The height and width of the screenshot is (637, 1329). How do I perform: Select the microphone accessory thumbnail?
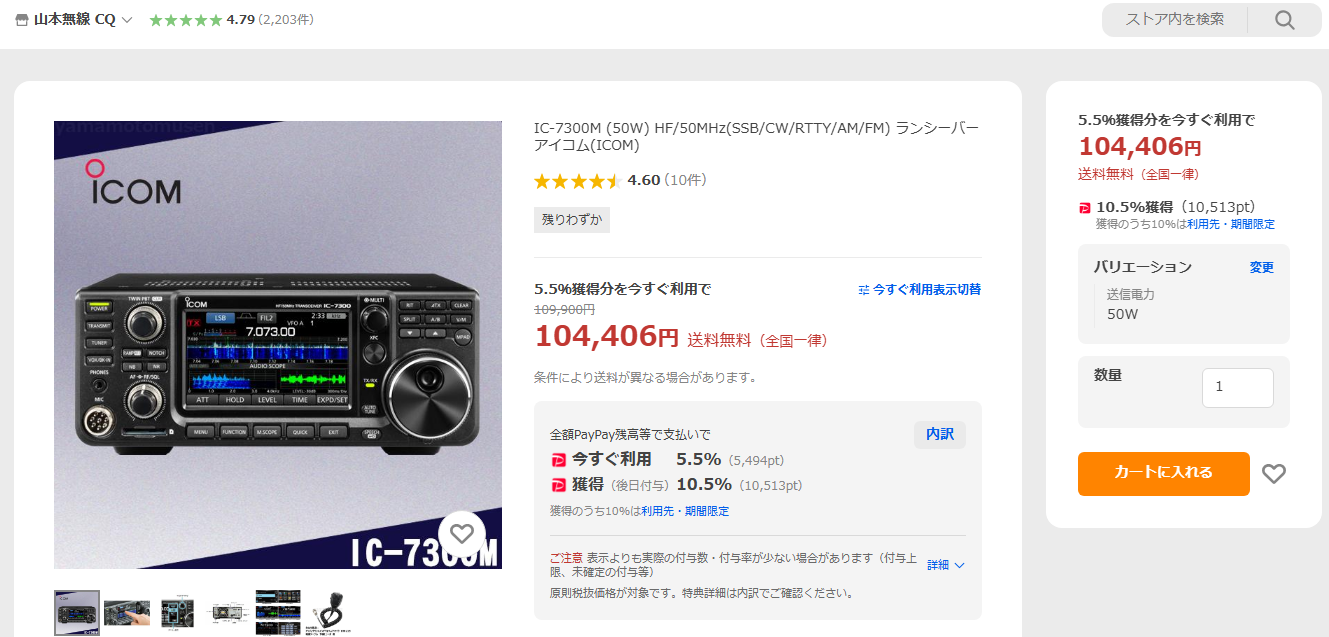click(330, 613)
